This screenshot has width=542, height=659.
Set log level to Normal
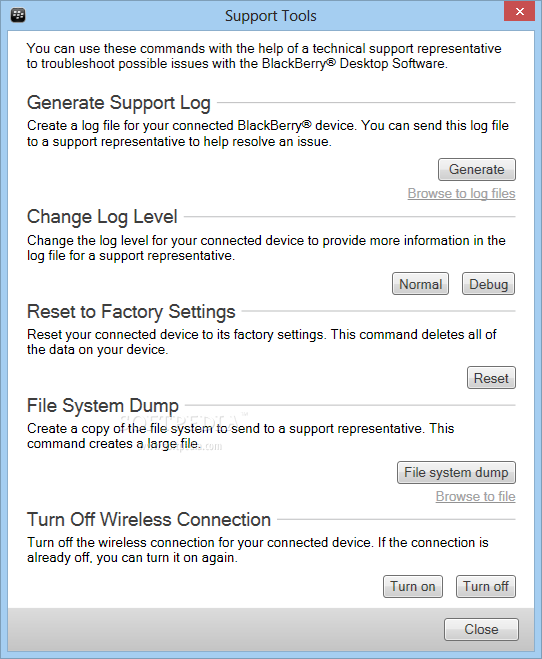point(420,284)
